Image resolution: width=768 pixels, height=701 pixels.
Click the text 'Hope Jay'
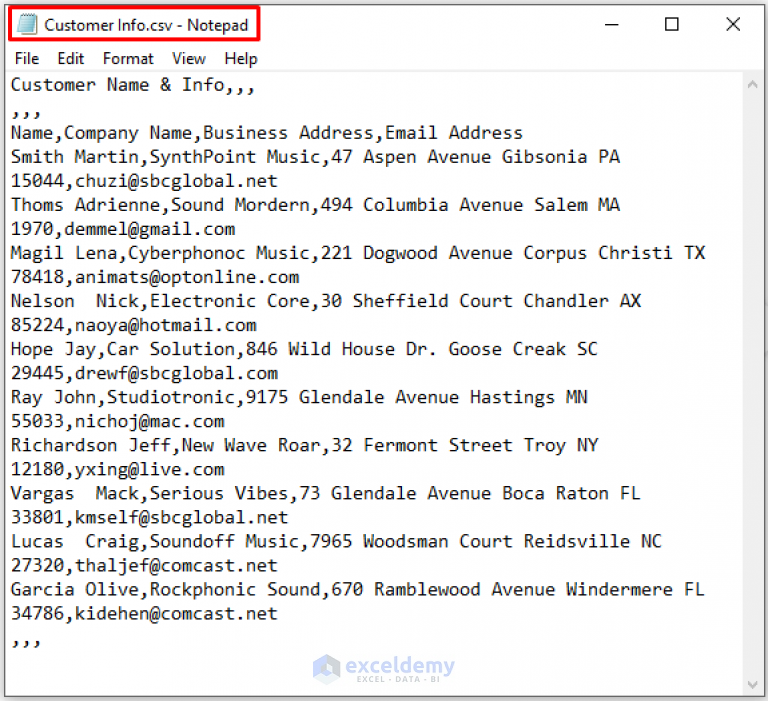click(x=53, y=349)
